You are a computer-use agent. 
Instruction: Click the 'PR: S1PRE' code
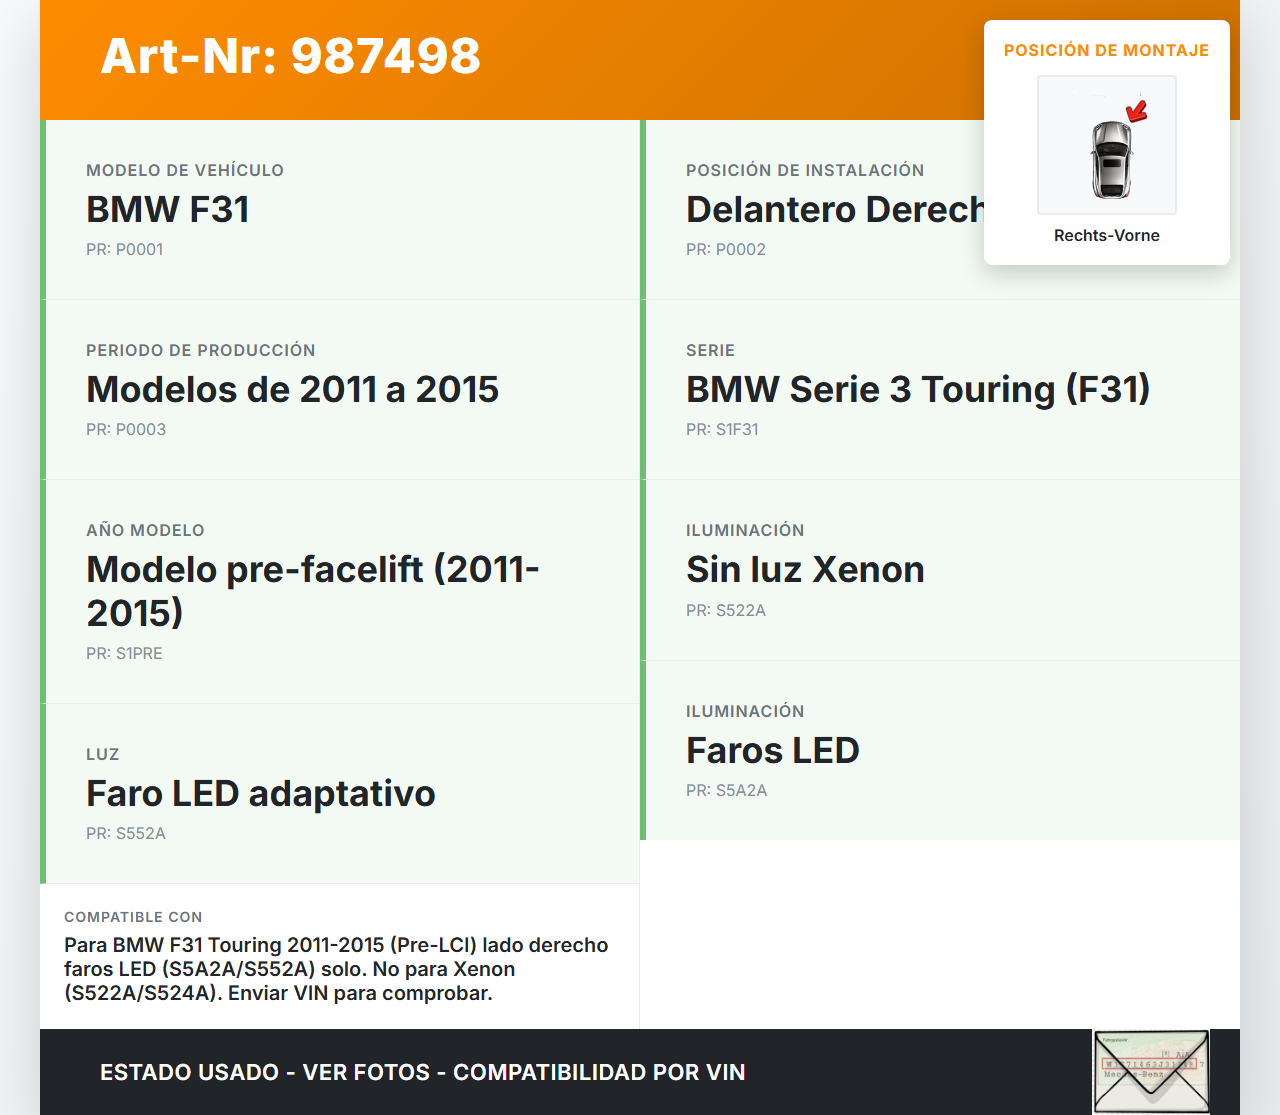(124, 653)
